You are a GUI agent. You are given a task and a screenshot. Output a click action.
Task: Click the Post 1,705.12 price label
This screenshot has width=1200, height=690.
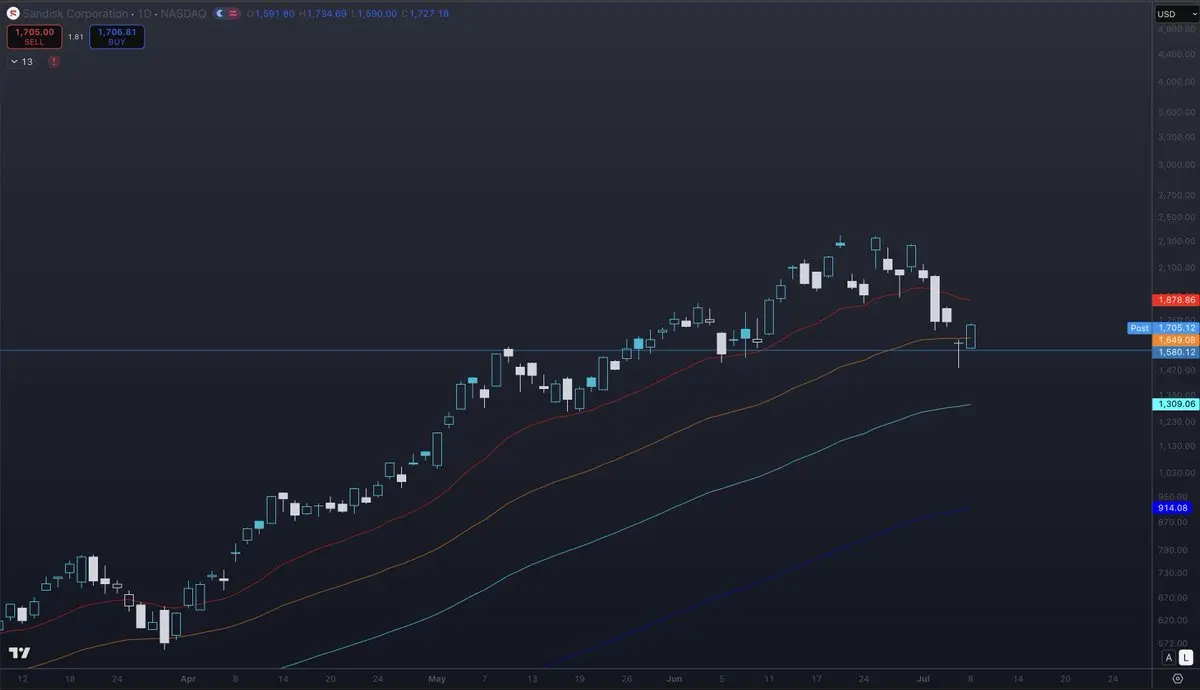click(1161, 328)
